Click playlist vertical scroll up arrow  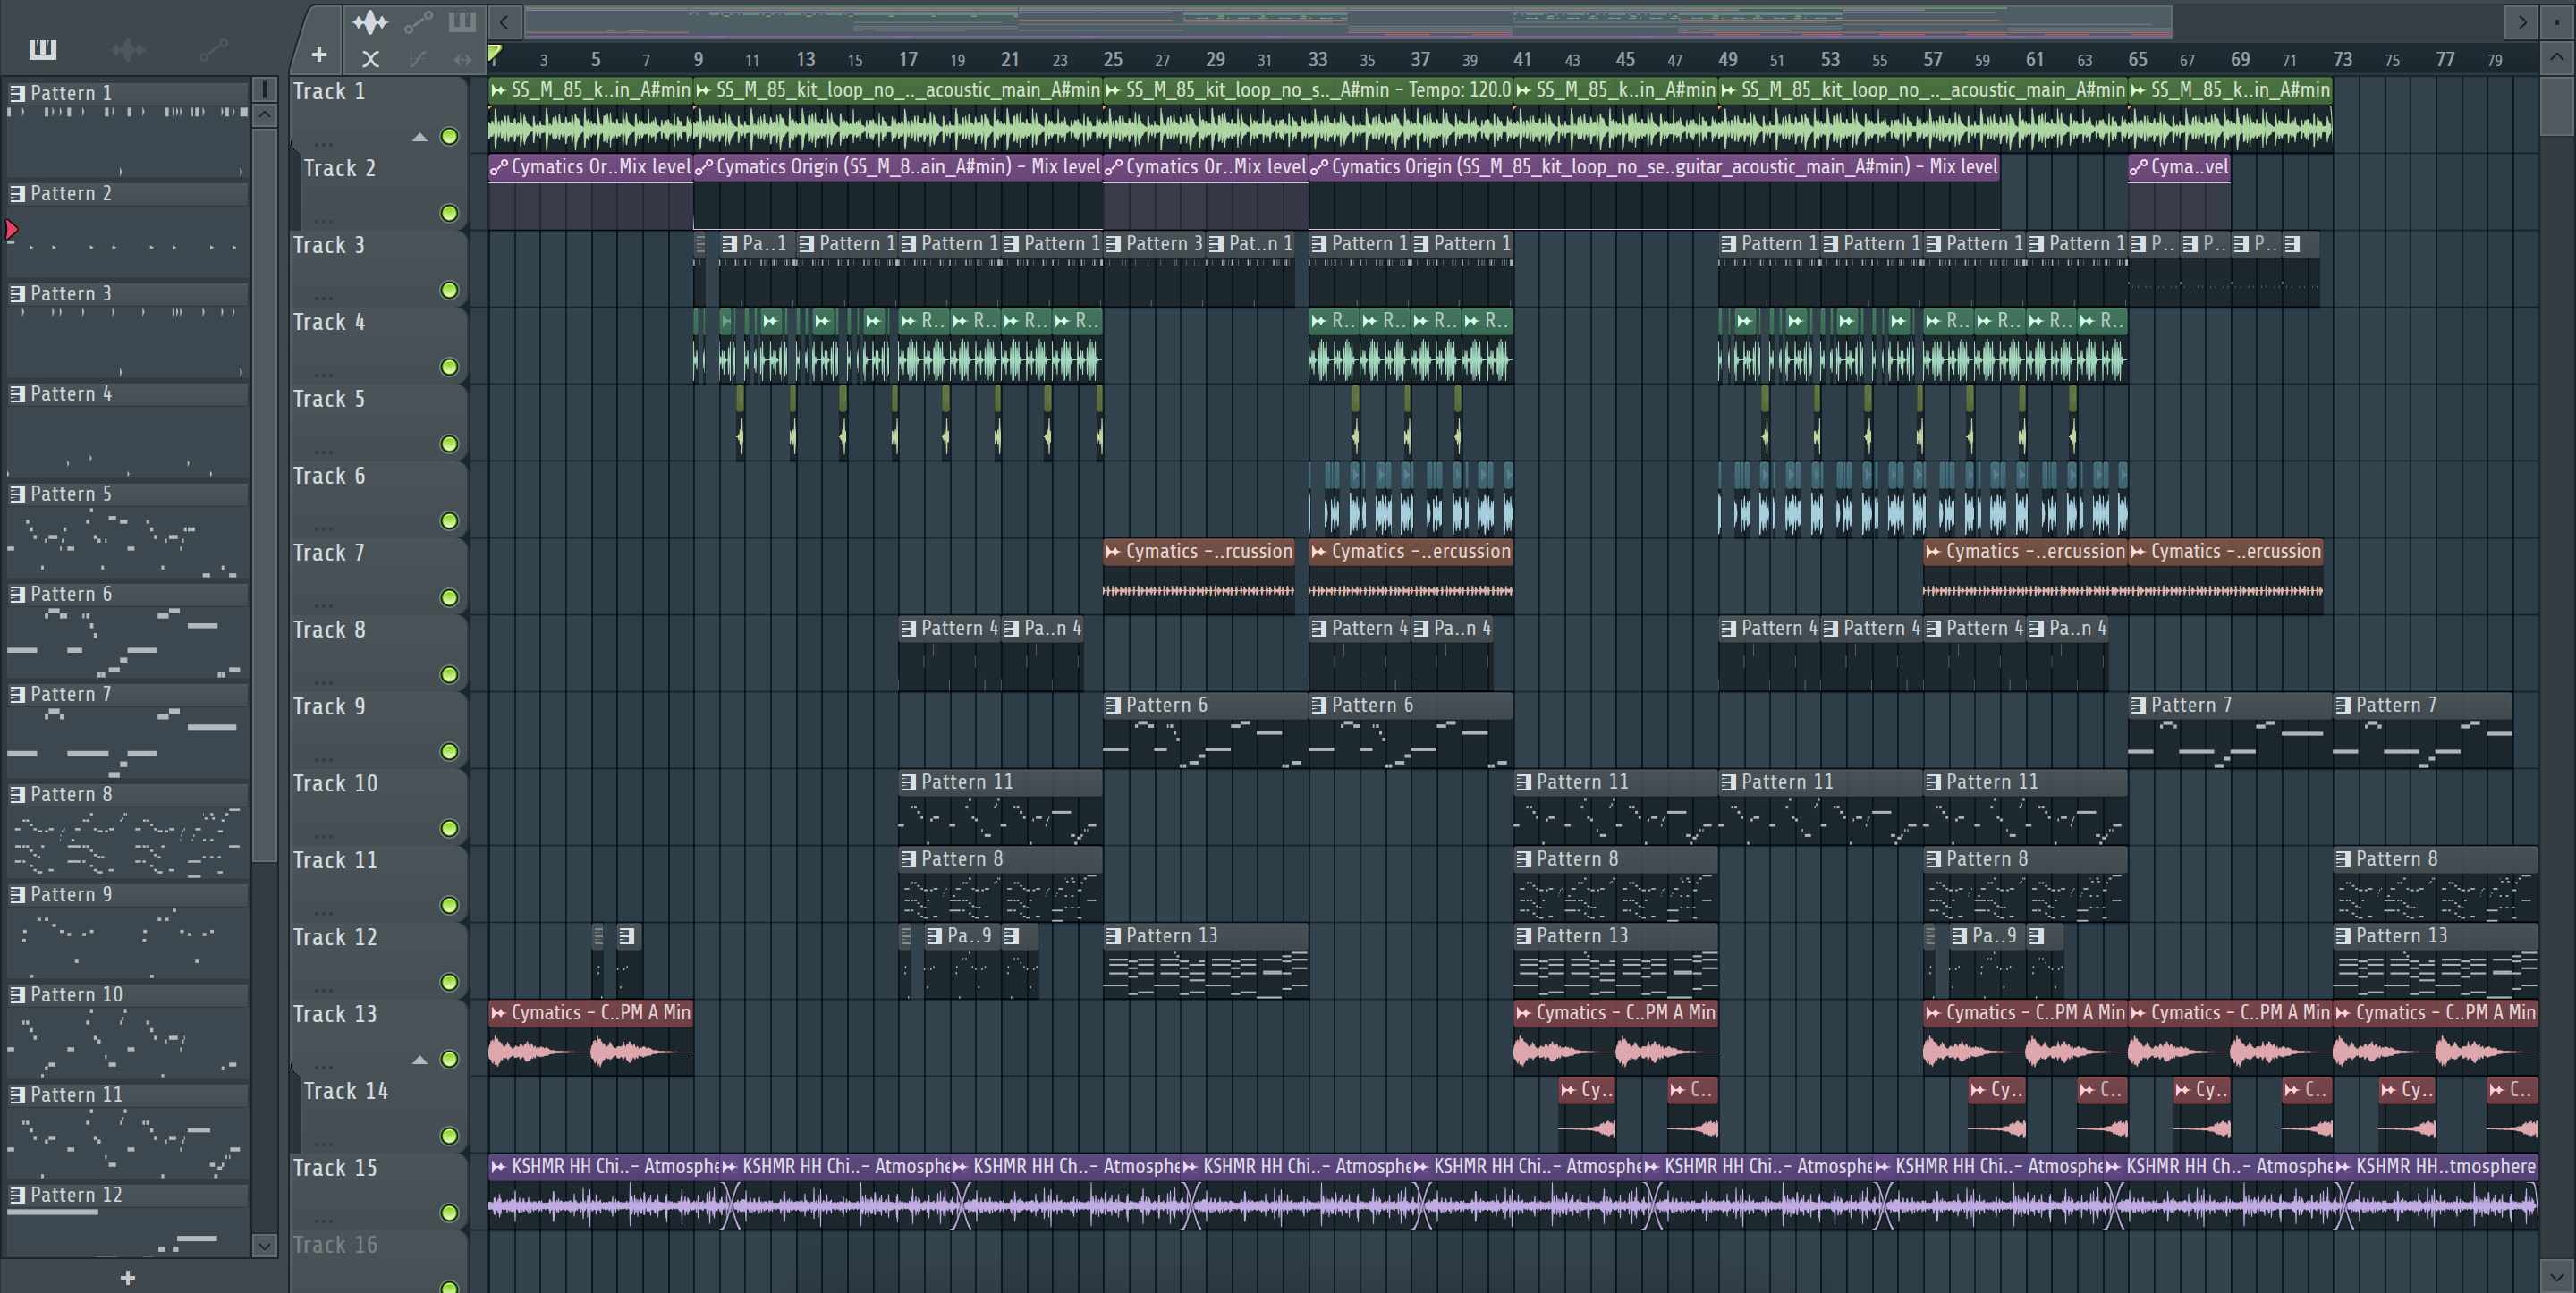click(x=2557, y=57)
